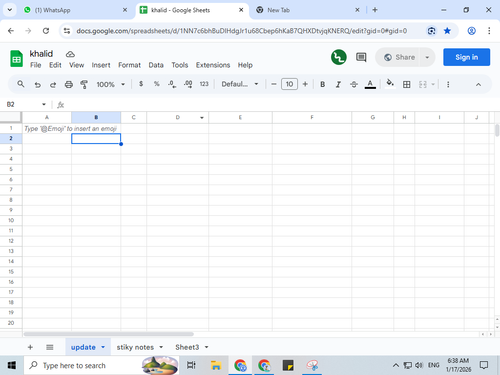Screen dimensions: 500x375
Task: Click the merge cells icon
Action: 423,84
